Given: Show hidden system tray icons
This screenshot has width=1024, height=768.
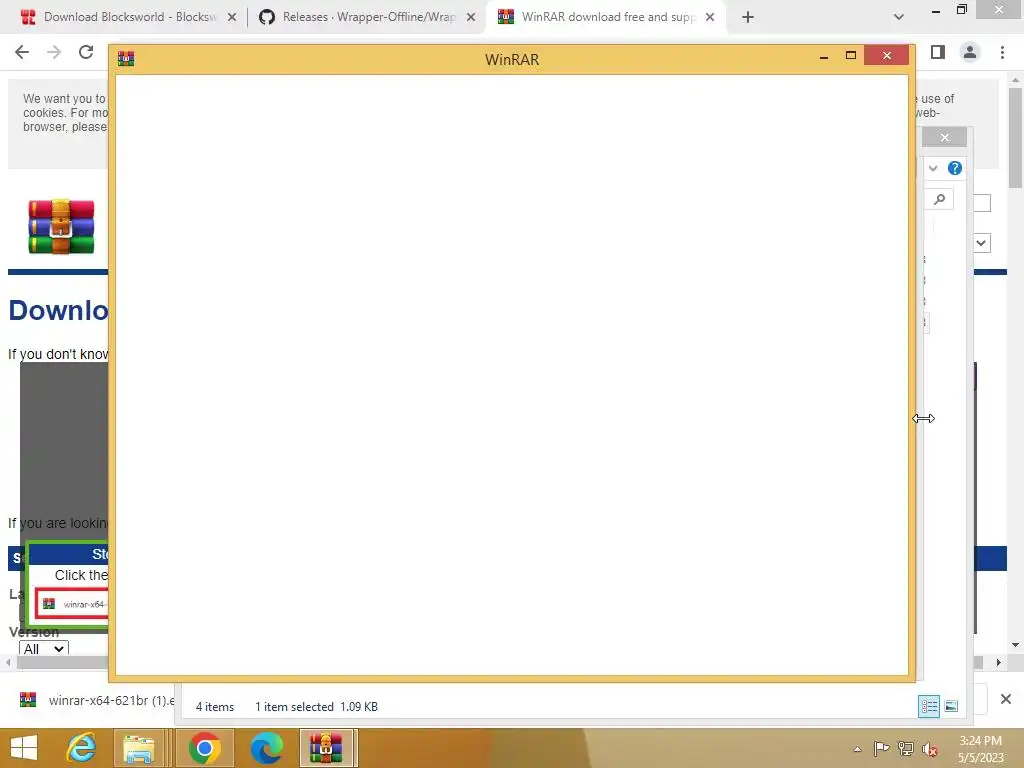Looking at the screenshot, I should pyautogui.click(x=857, y=749).
